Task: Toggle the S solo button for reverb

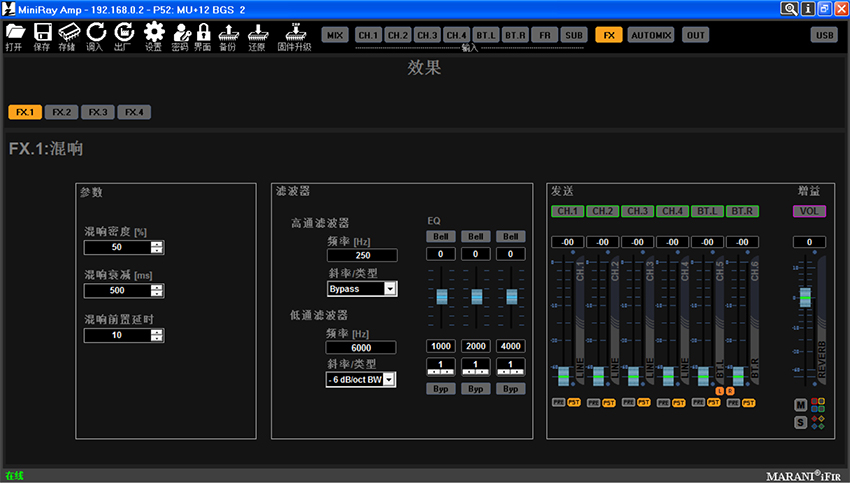Action: [801, 423]
